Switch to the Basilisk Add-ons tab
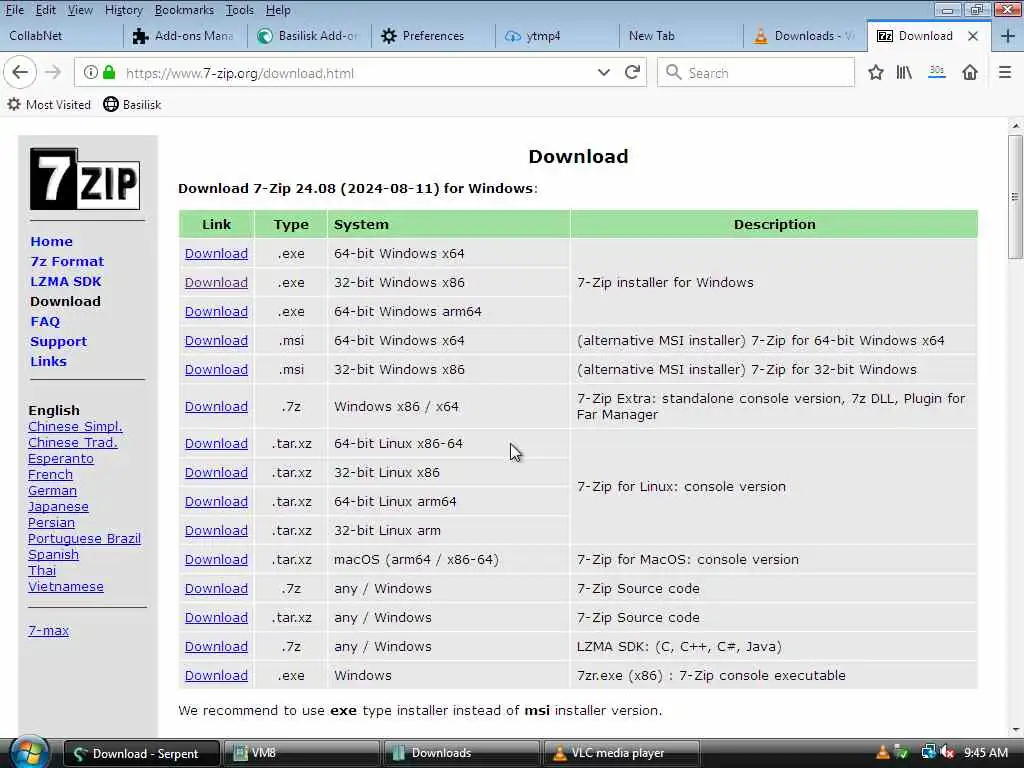1024x768 pixels. tap(309, 36)
